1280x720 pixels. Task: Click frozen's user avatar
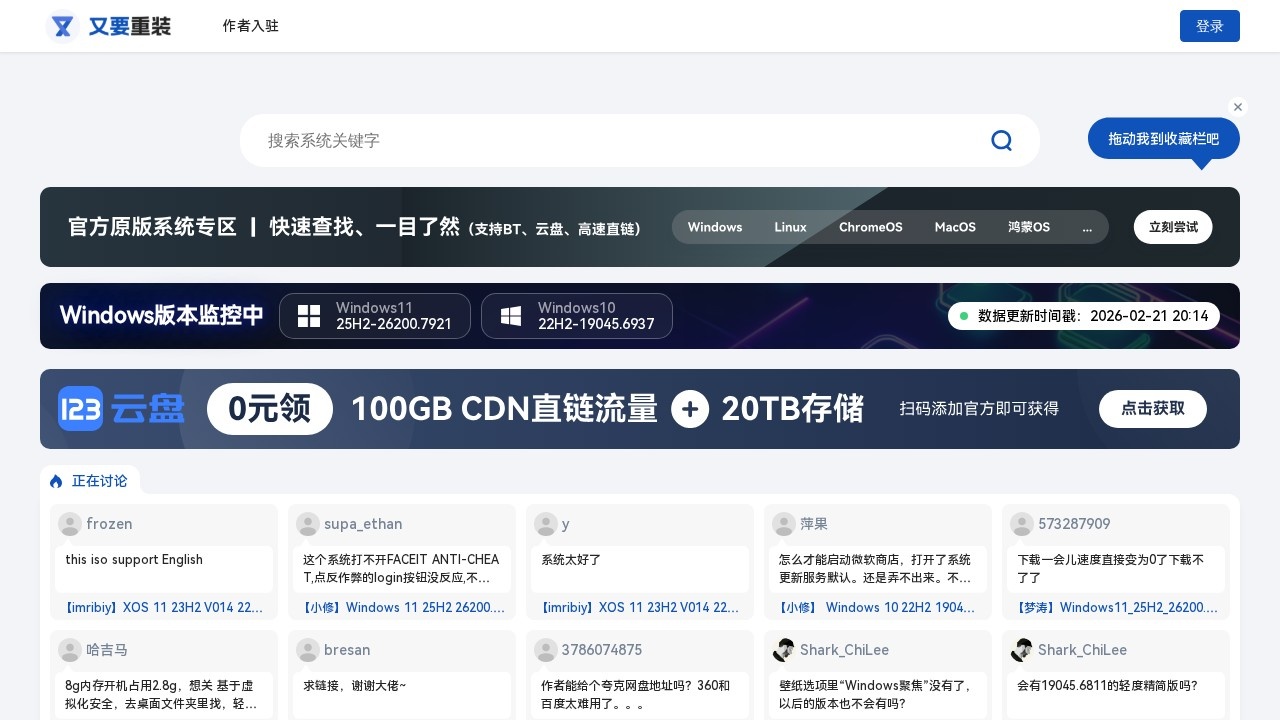pos(69,524)
